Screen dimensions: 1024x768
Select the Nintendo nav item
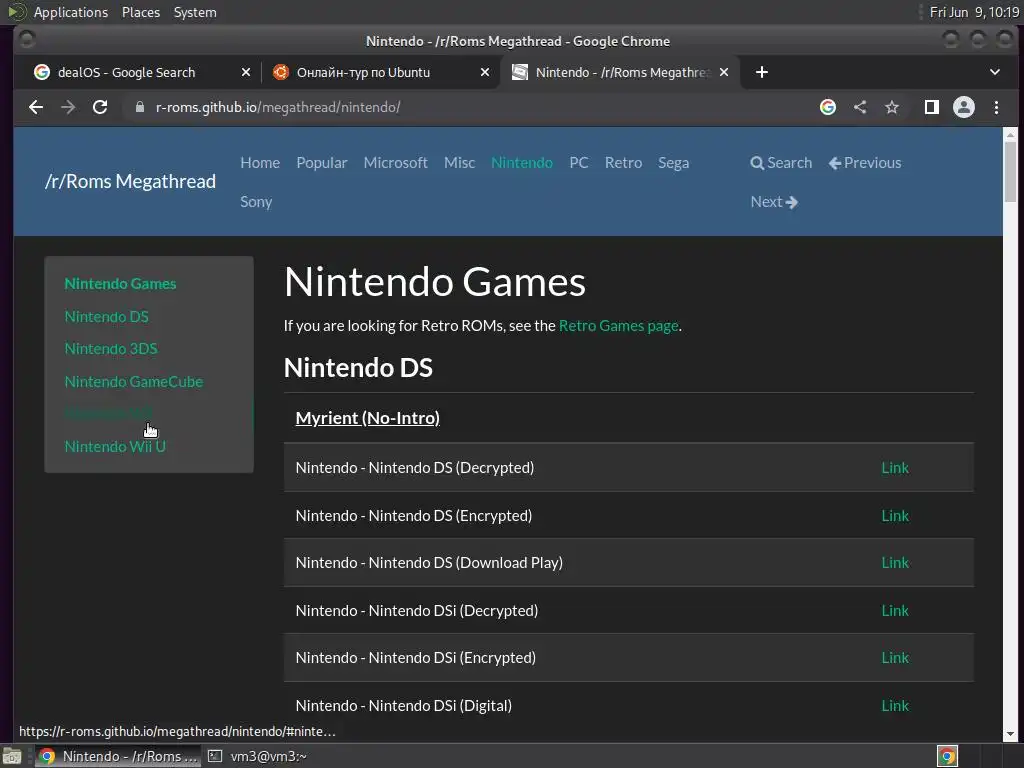pyautogui.click(x=522, y=163)
